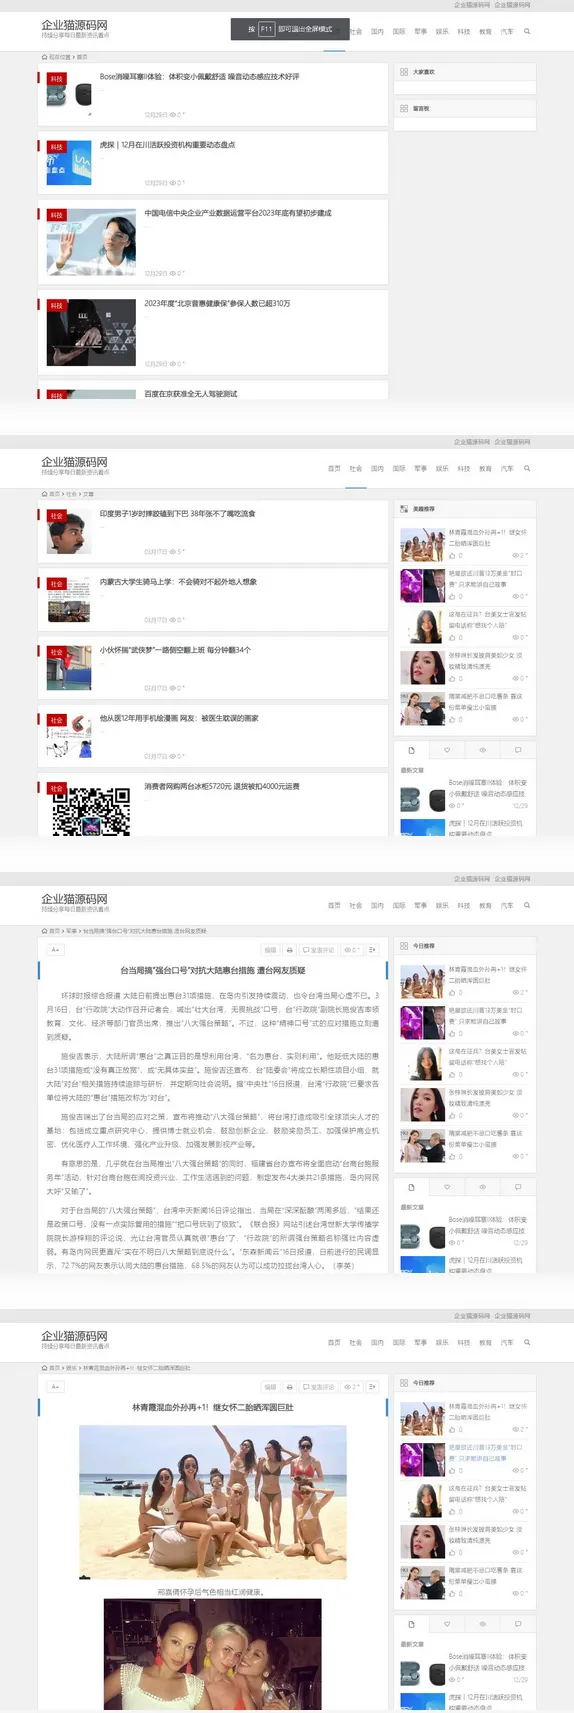Select heart tab icon in 社会 page sidebar
Screen dimensions: 574x1713
447,749
